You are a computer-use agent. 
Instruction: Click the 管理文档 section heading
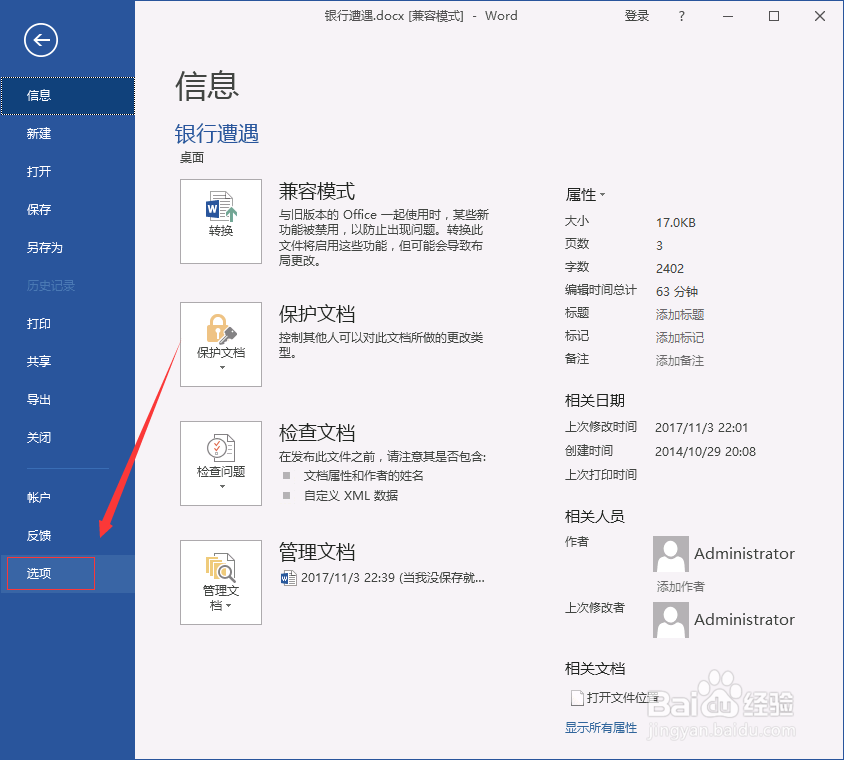coord(317,552)
